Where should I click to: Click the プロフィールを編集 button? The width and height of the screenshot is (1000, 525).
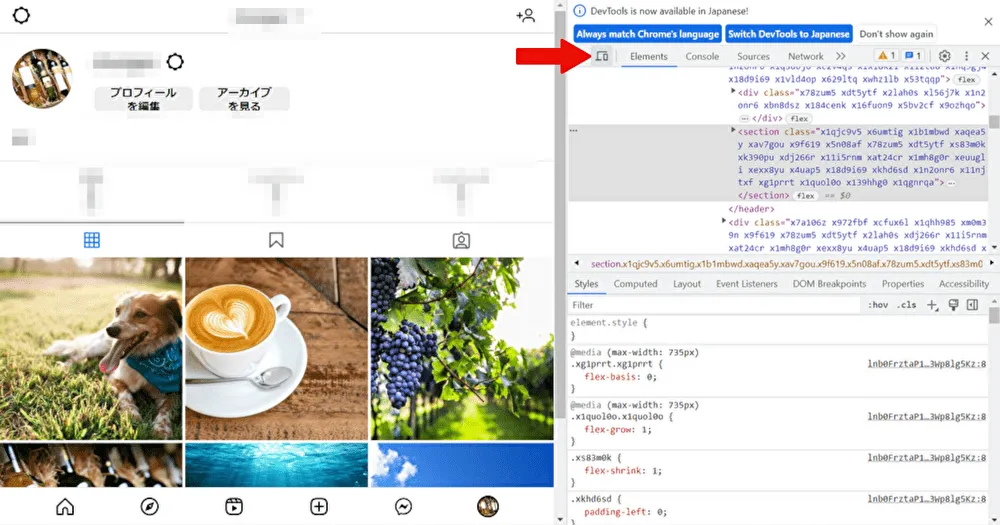[x=143, y=99]
